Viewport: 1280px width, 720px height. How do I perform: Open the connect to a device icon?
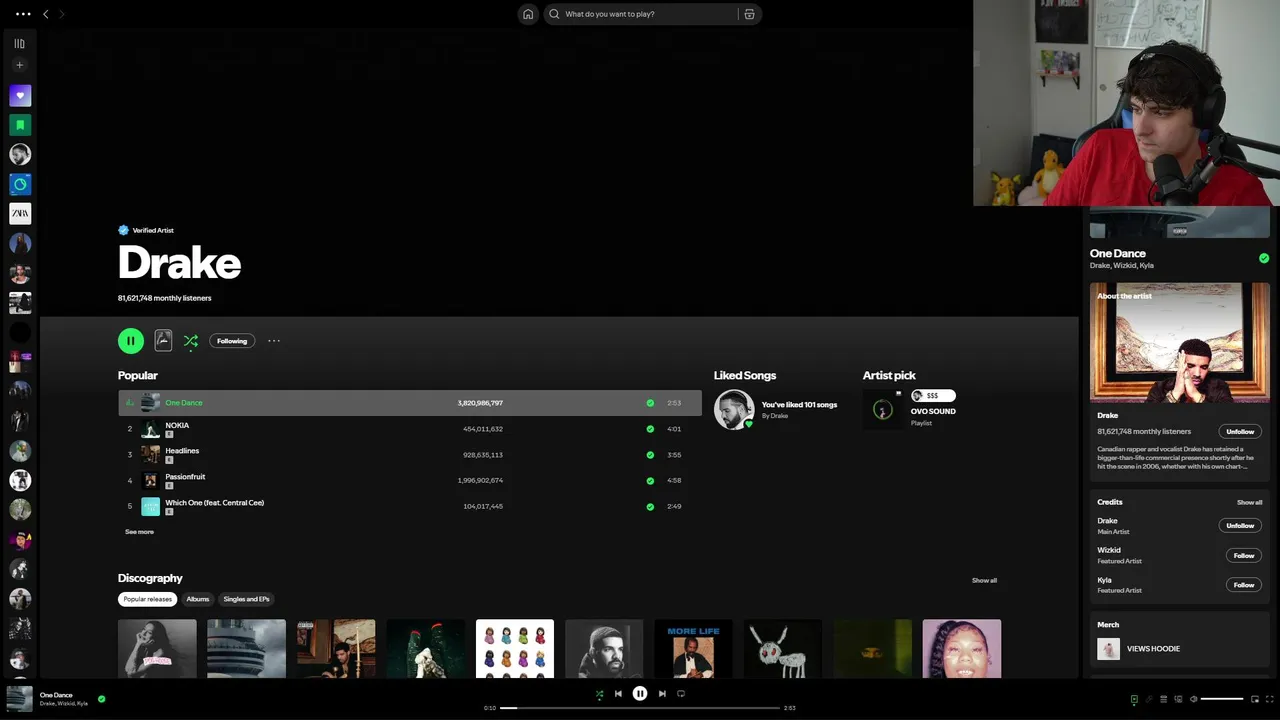[1178, 699]
